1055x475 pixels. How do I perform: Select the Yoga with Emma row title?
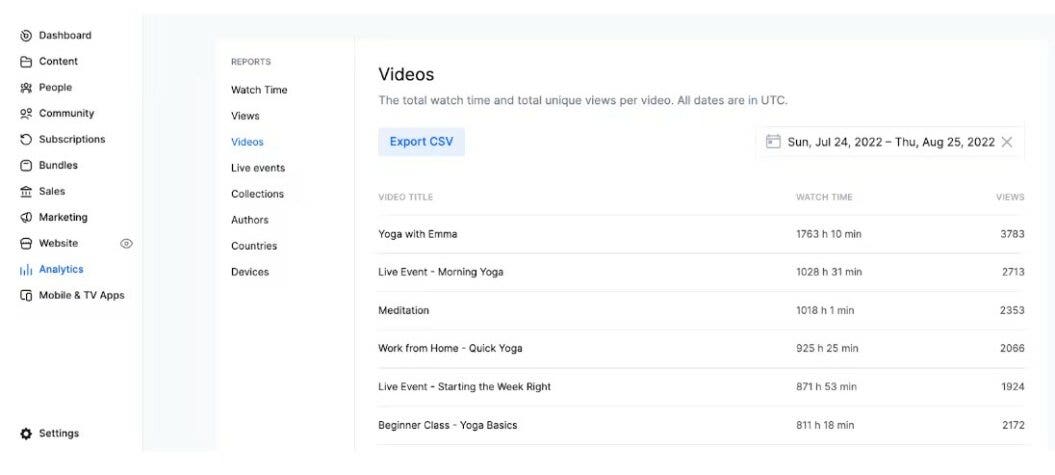click(417, 234)
